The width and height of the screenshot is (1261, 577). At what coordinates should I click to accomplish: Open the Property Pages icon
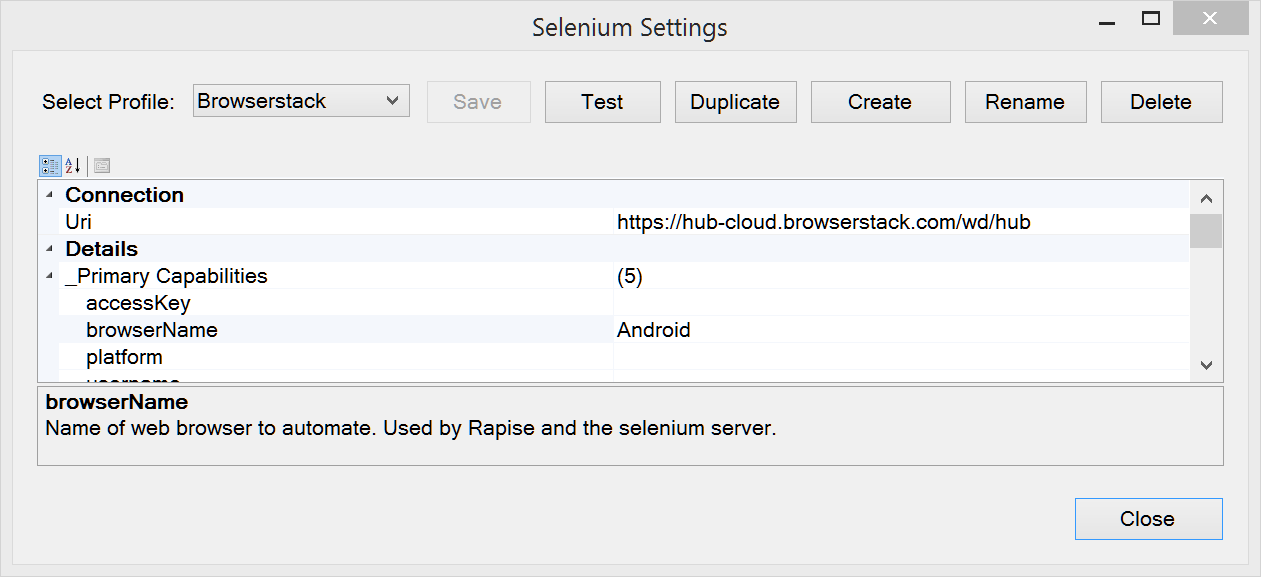pyautogui.click(x=102, y=166)
